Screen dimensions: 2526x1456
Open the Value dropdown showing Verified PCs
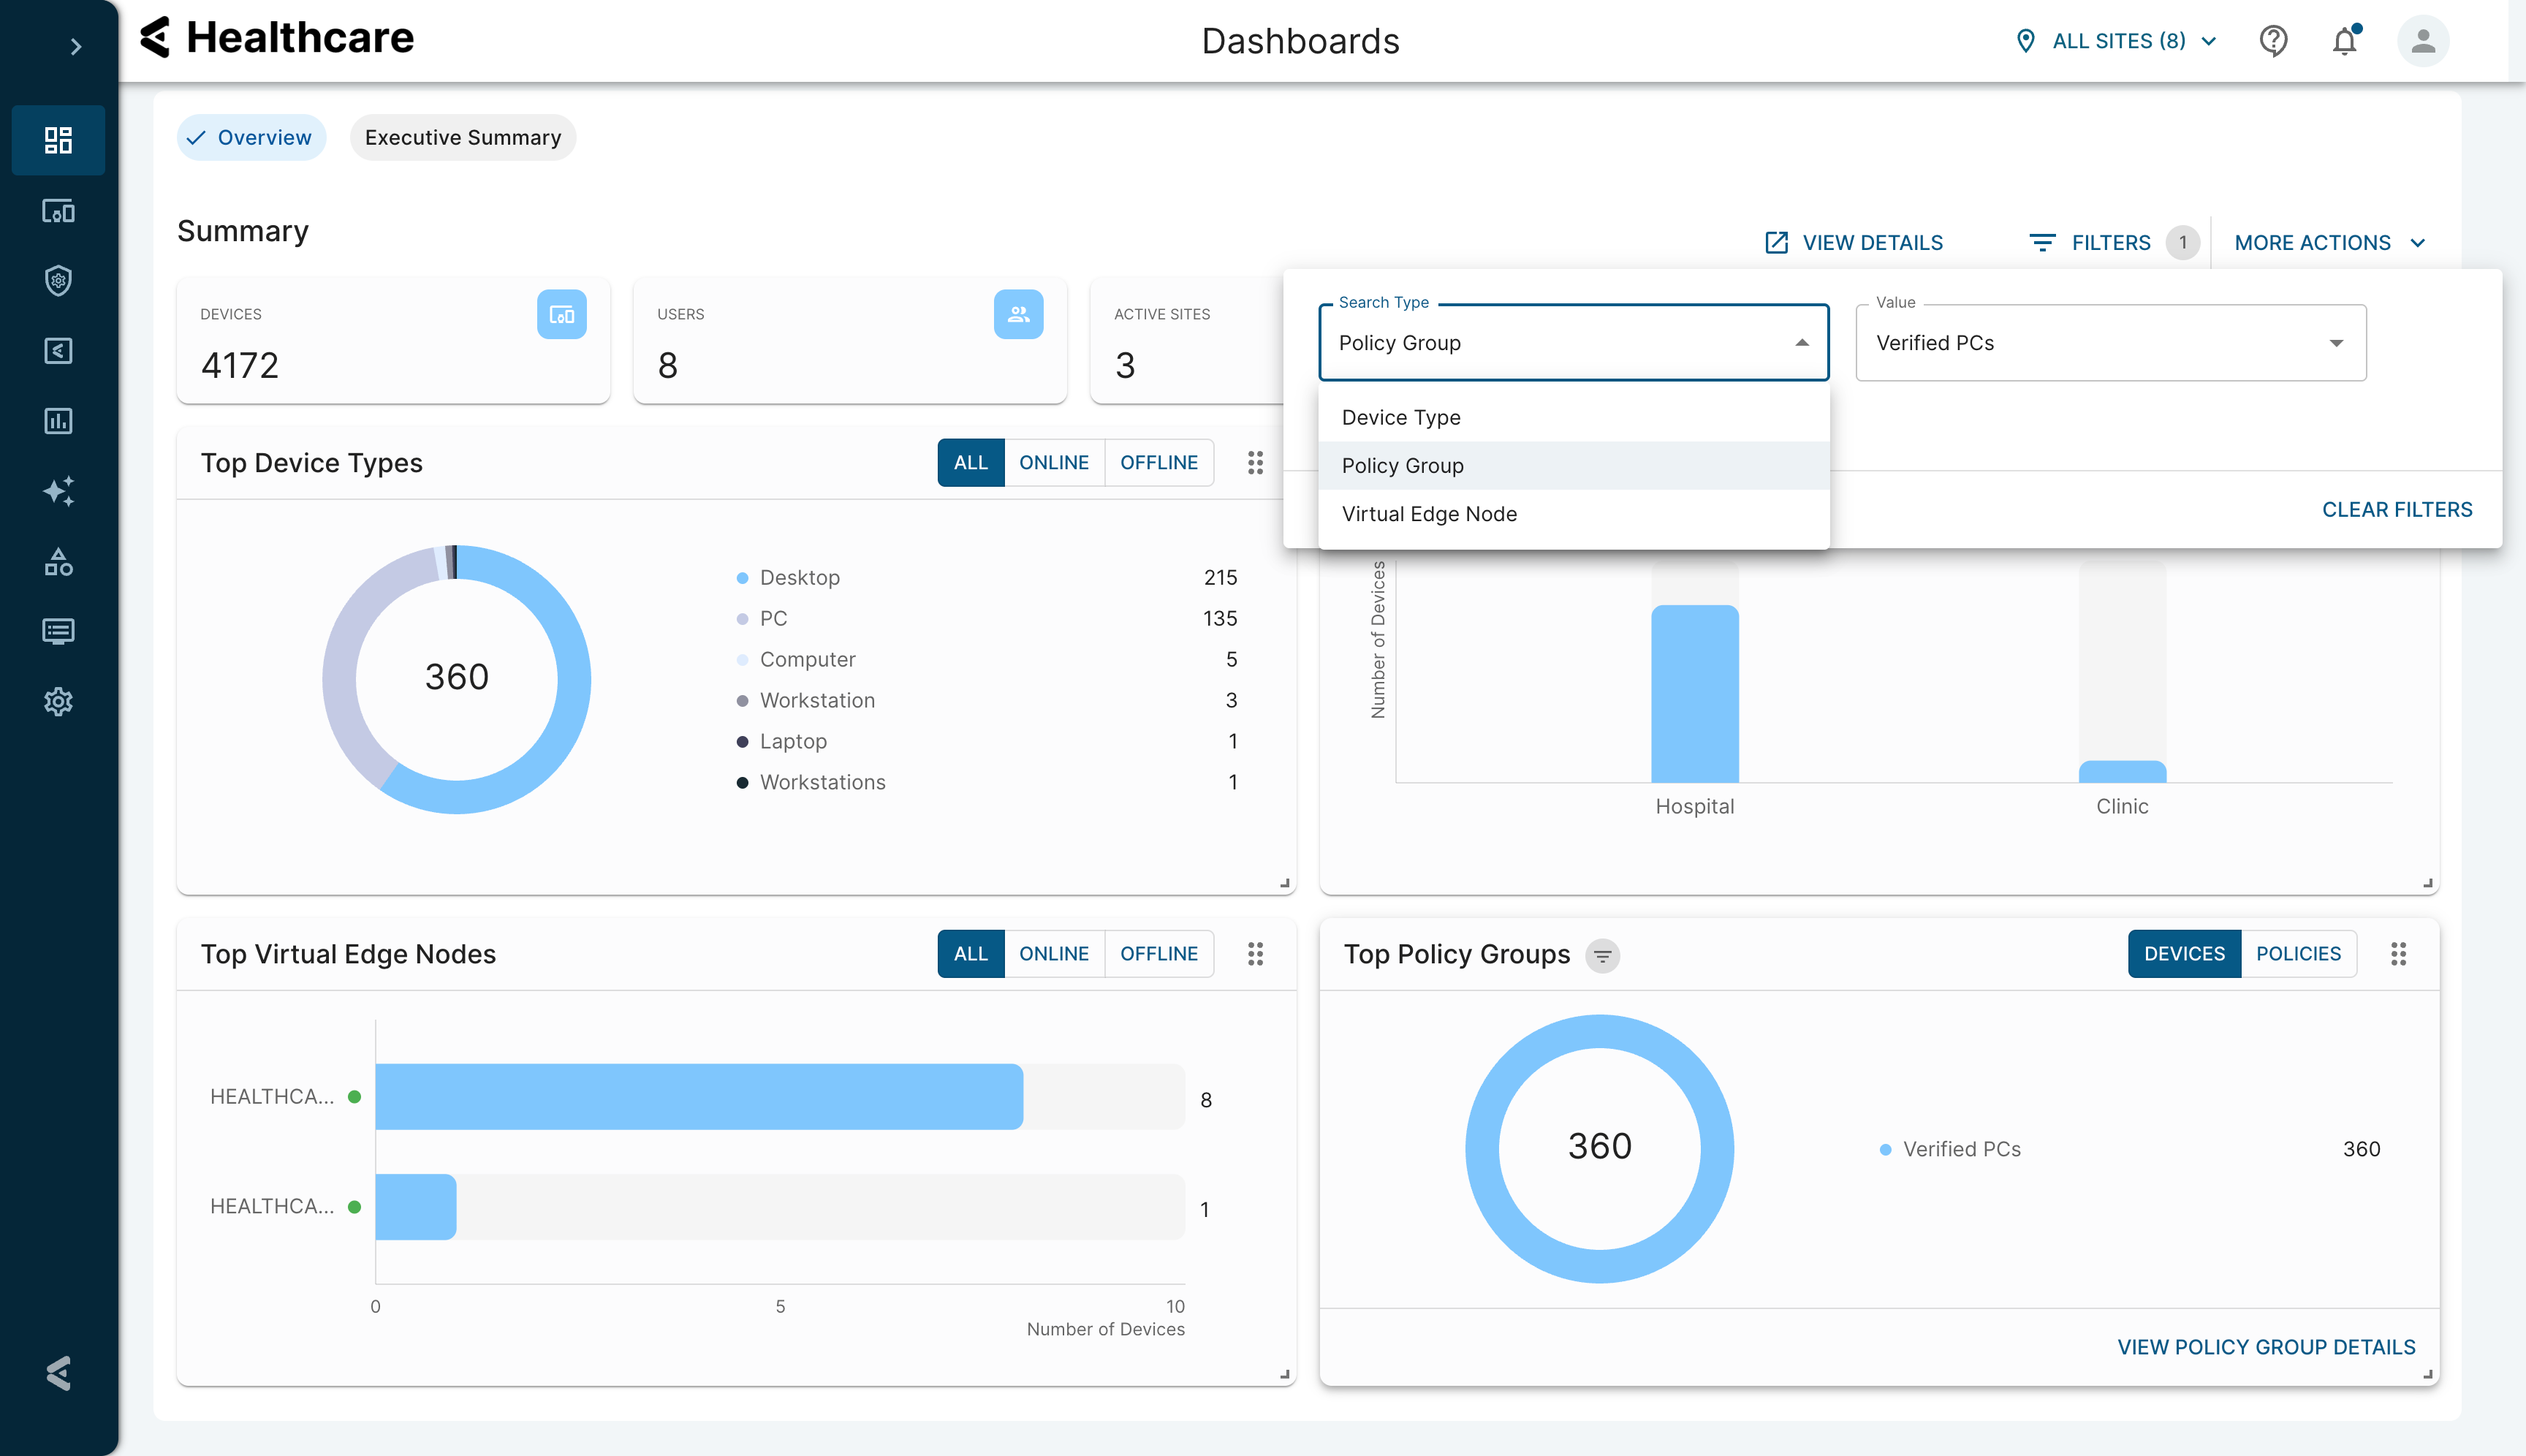[2110, 343]
